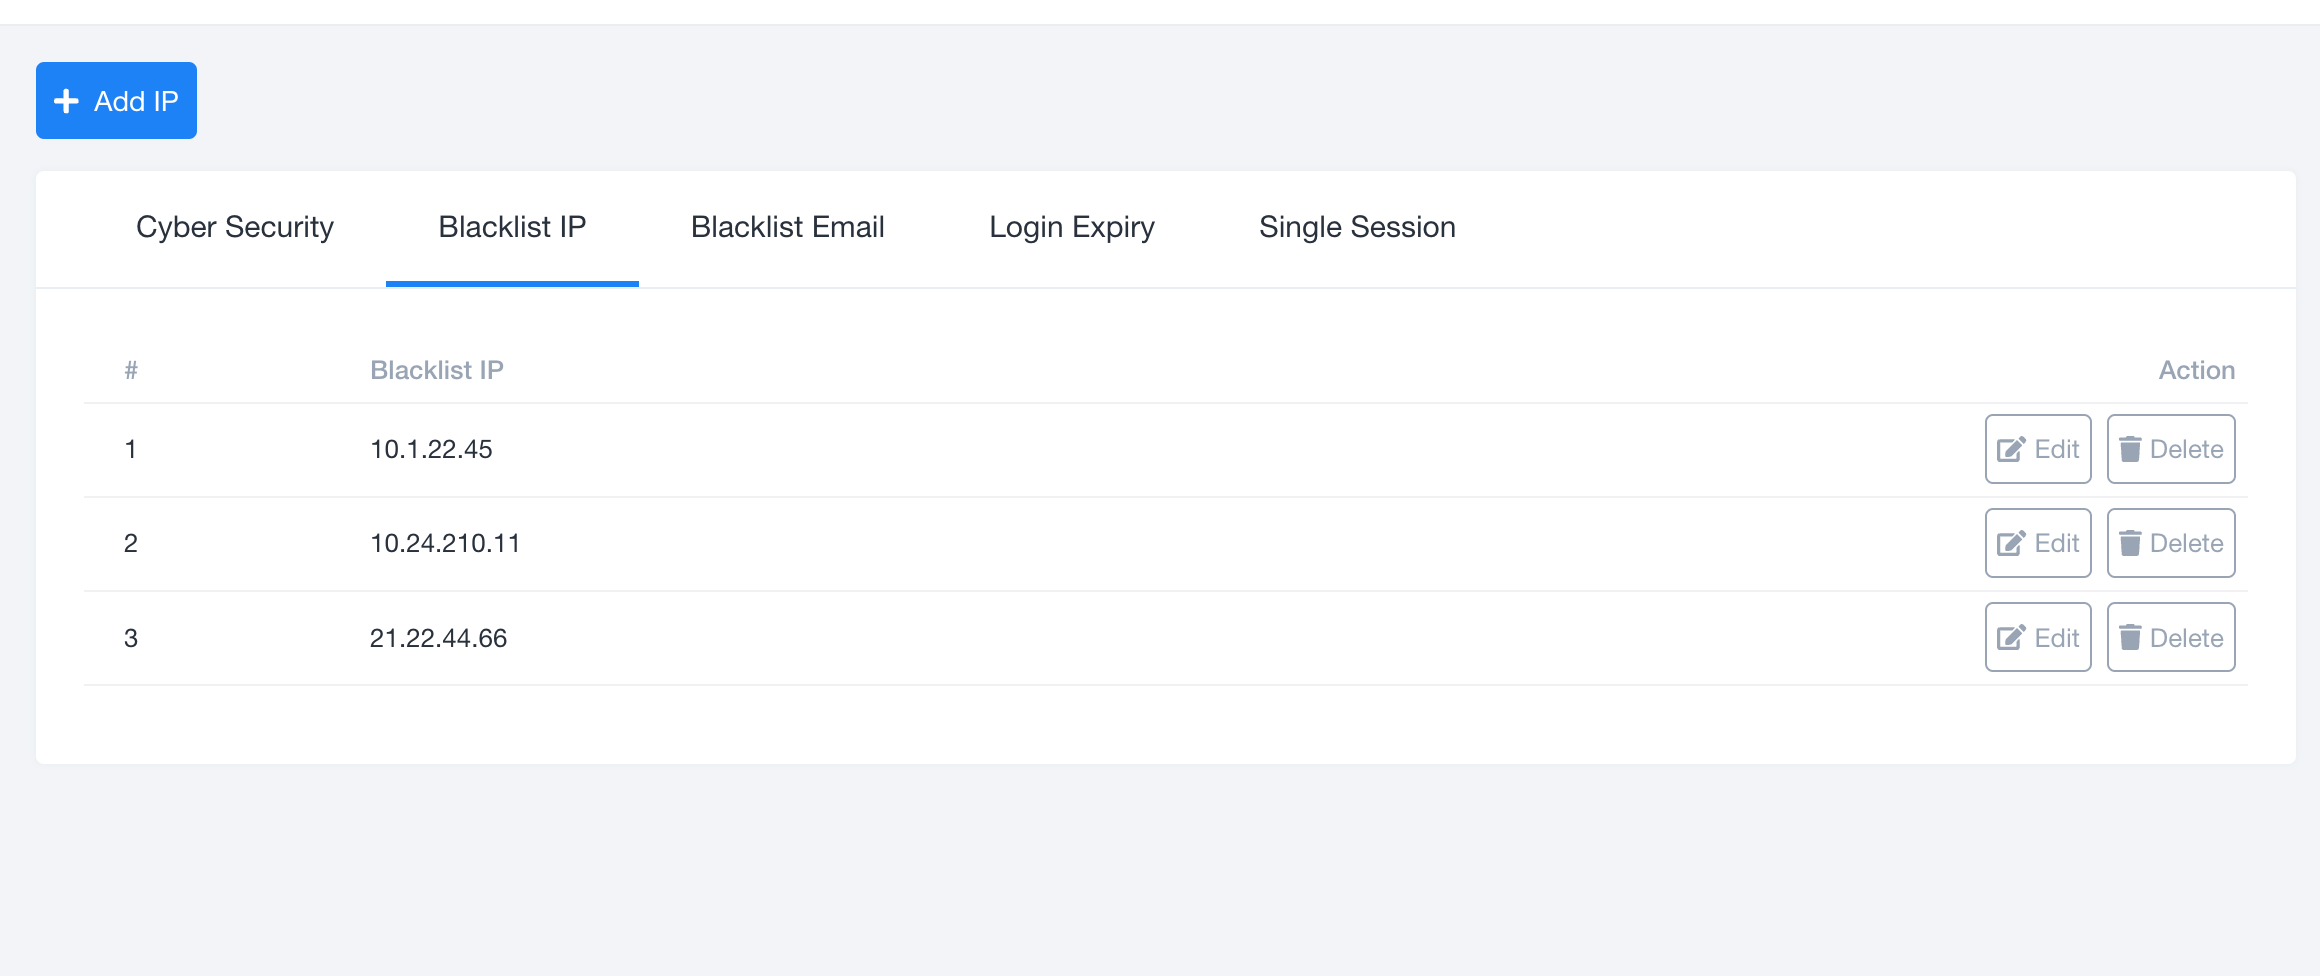The height and width of the screenshot is (976, 2320).
Task: Click the trash icon beside 10.24.210.11
Action: click(2133, 542)
